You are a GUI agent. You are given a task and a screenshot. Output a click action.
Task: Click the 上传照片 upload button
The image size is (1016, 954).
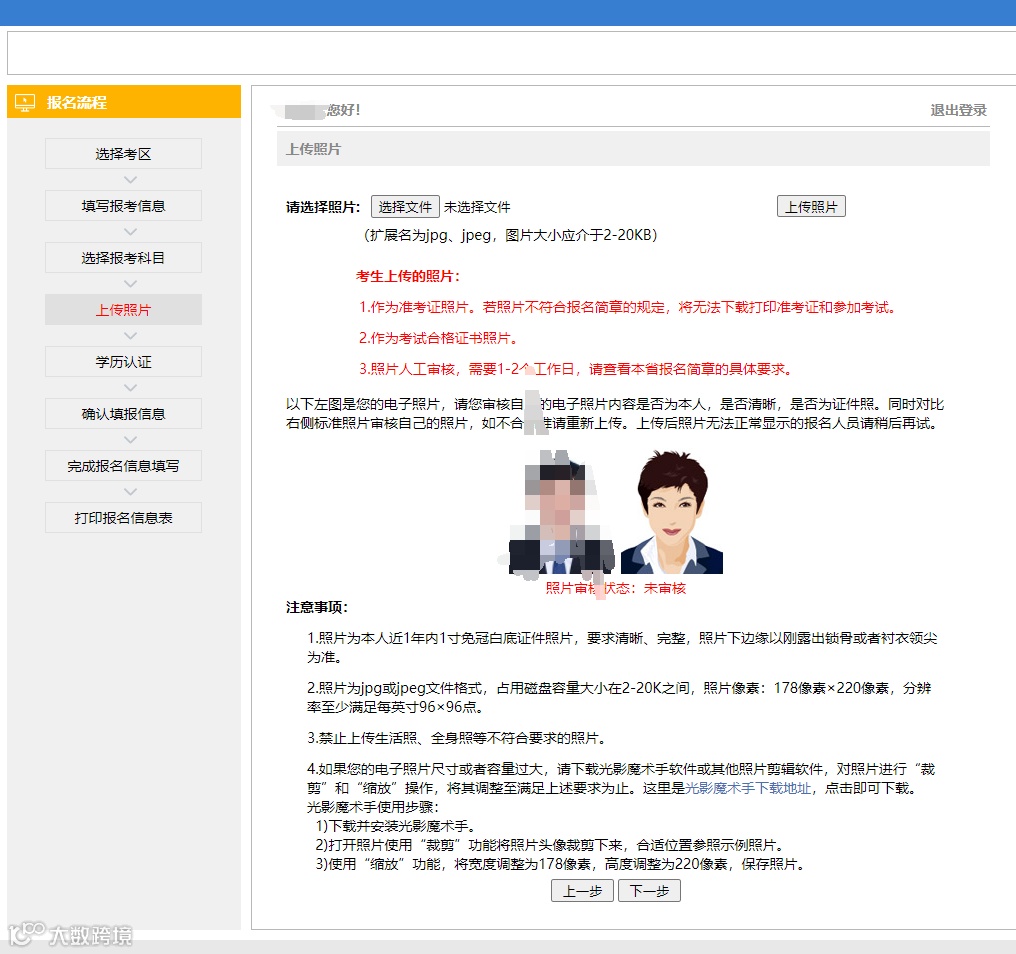(x=811, y=207)
